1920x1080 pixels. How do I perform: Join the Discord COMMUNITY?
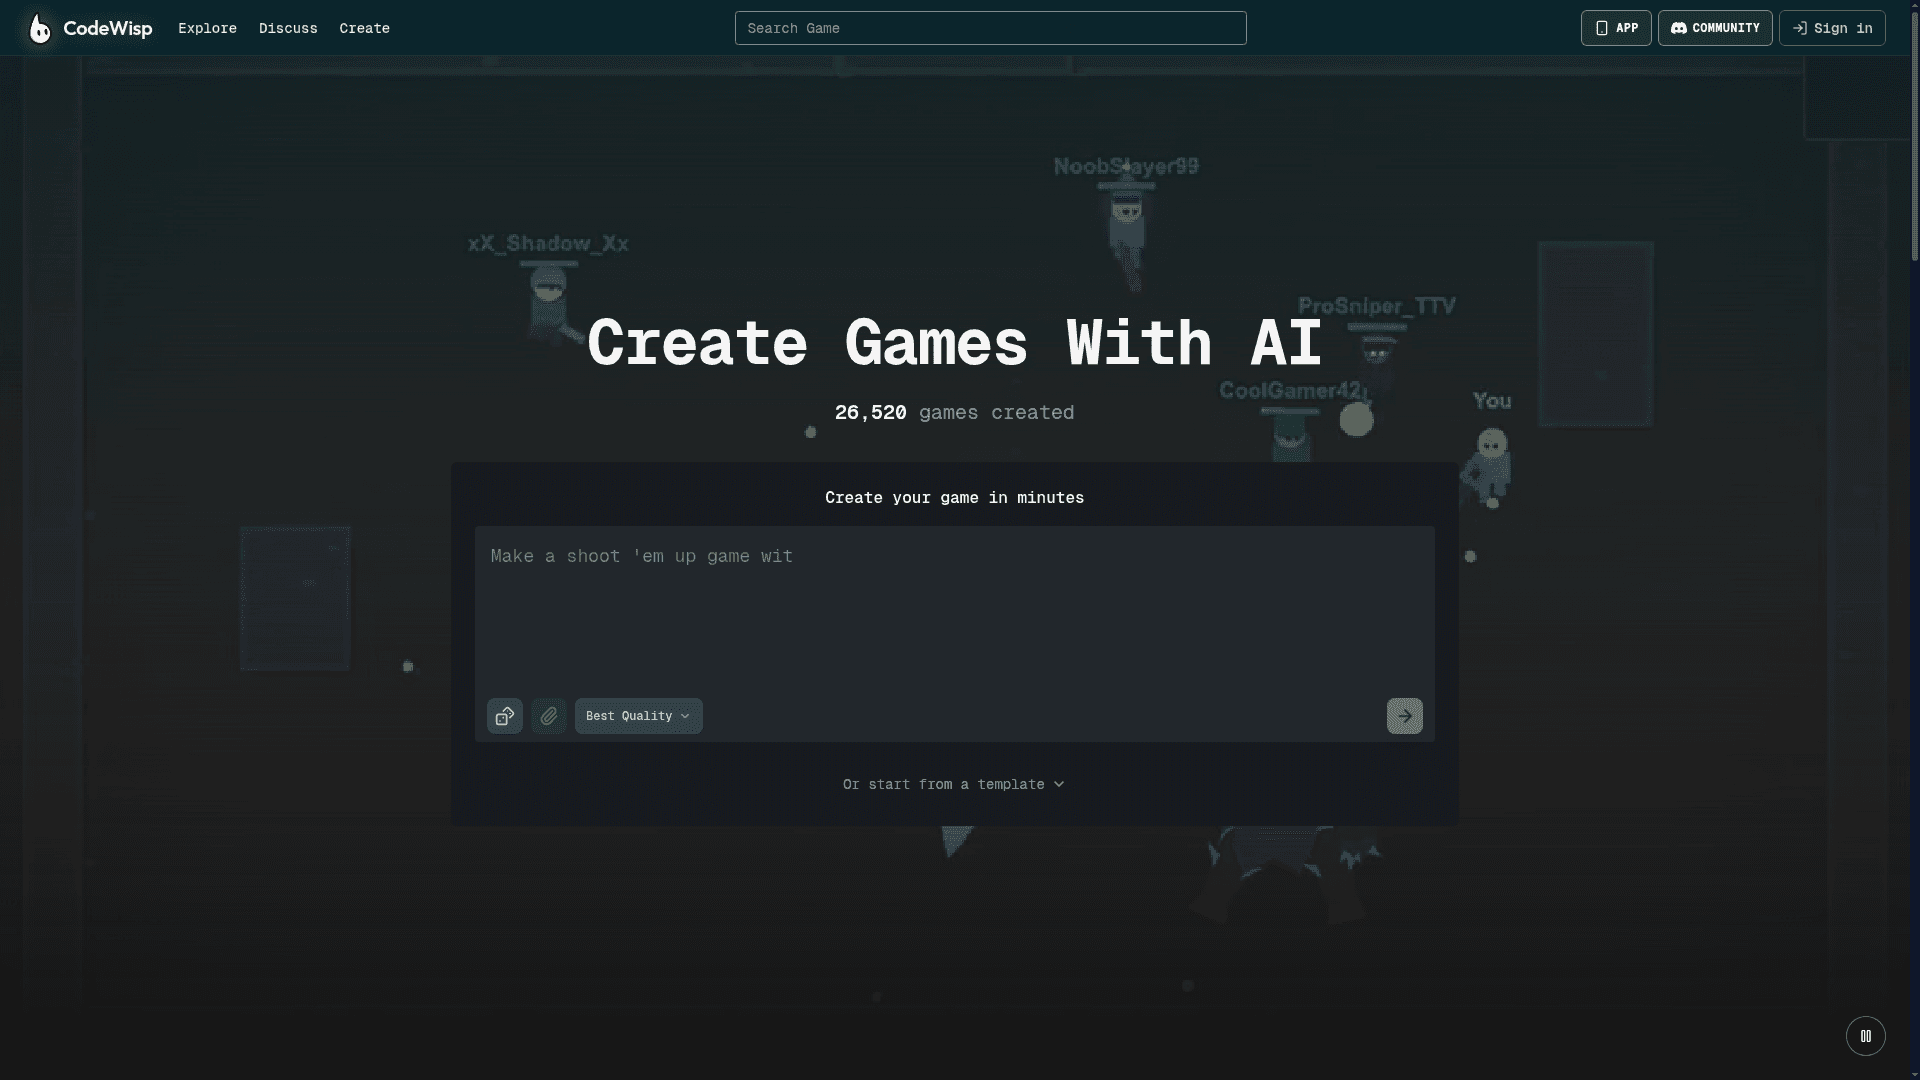[1715, 28]
